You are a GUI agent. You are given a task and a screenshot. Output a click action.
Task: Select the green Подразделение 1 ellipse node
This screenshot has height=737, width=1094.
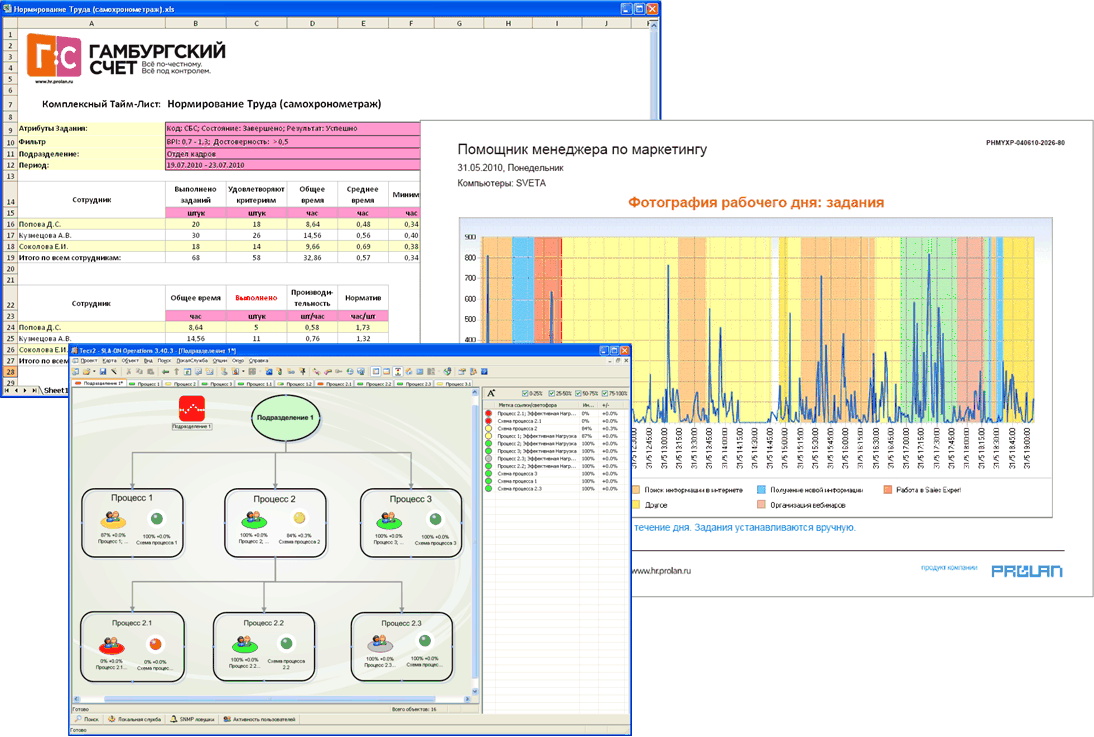pyautogui.click(x=285, y=417)
